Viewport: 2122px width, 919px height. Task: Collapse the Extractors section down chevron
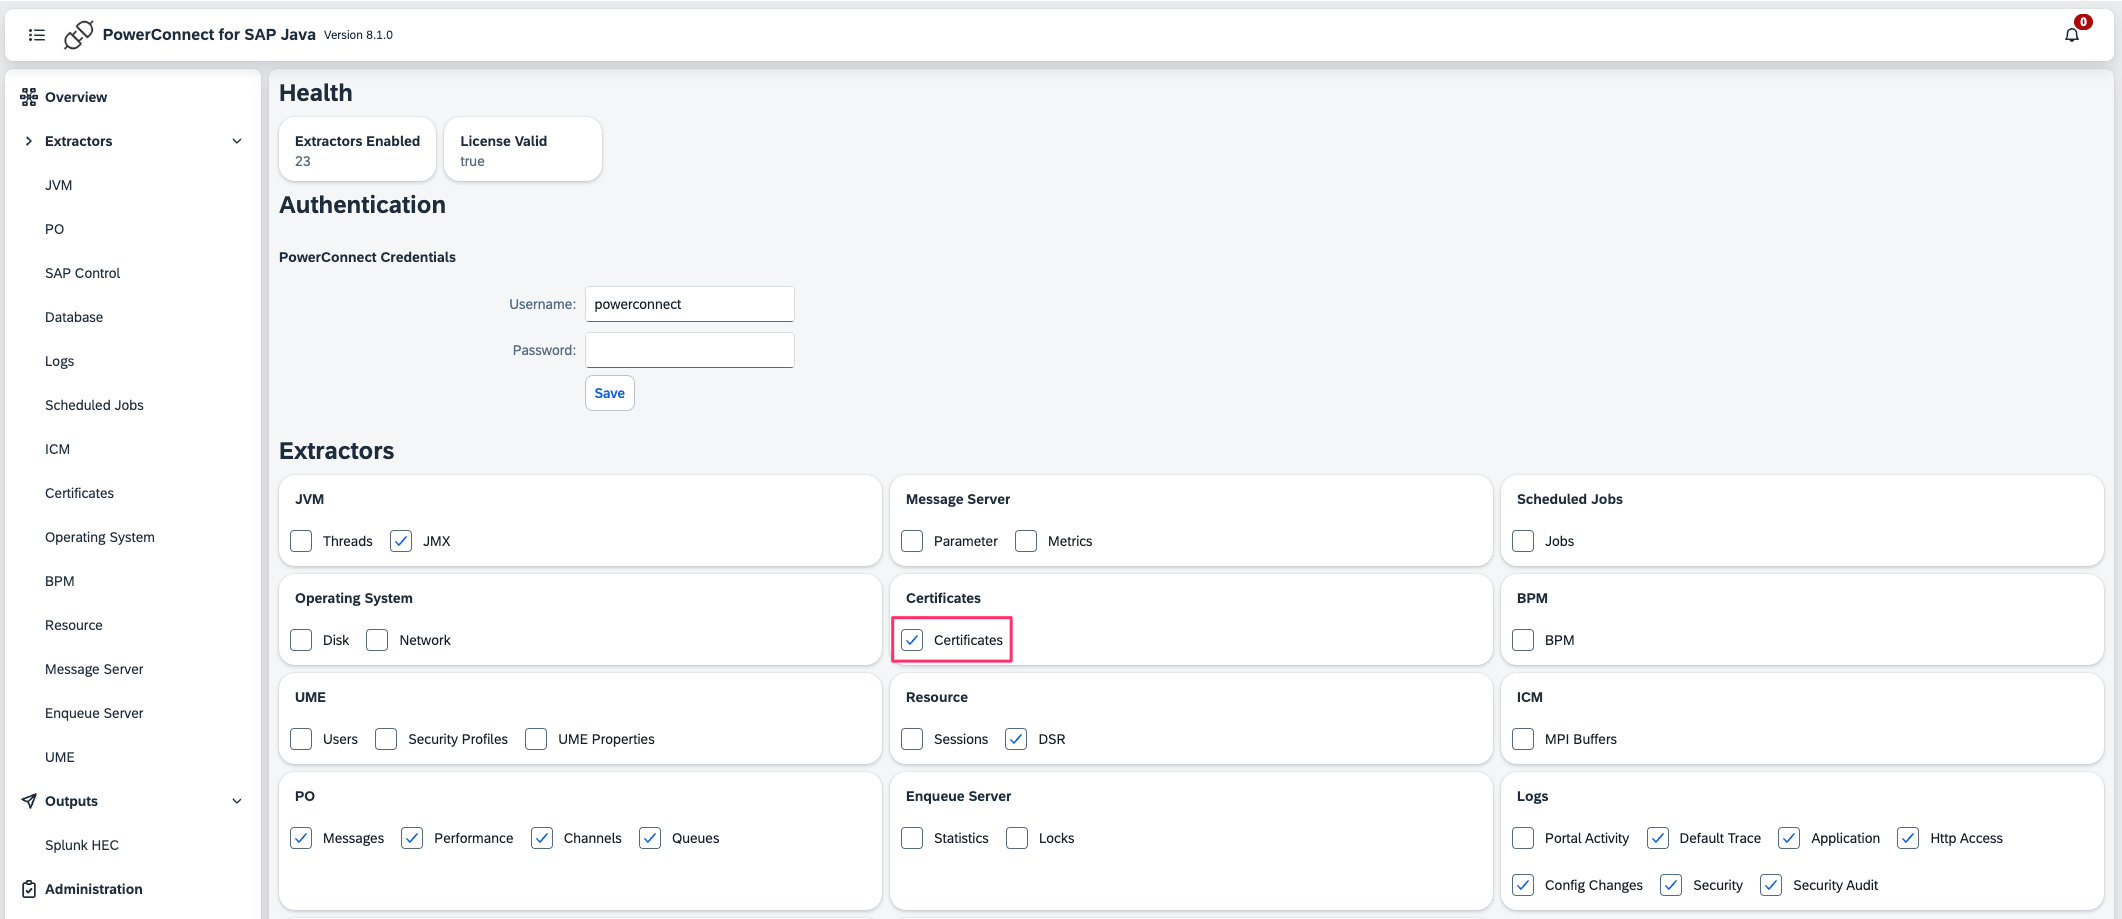(x=237, y=141)
